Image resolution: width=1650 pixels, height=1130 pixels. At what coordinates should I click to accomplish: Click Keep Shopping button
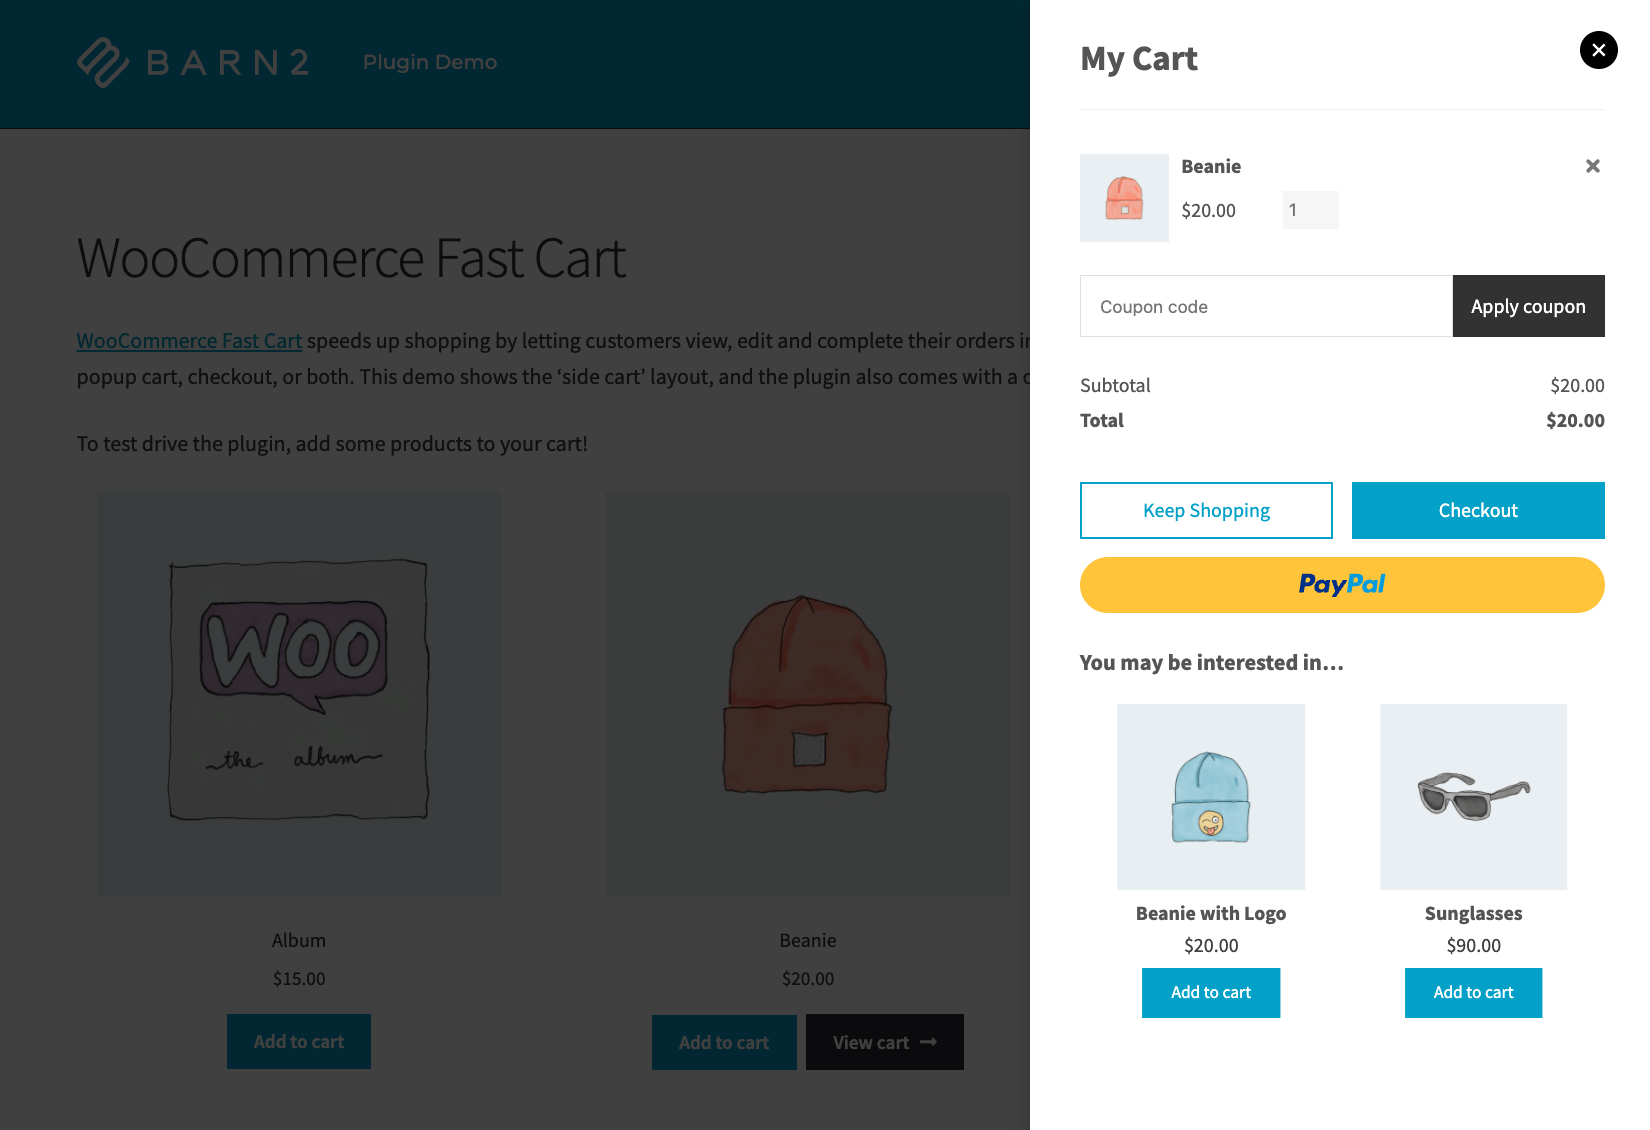(1206, 510)
